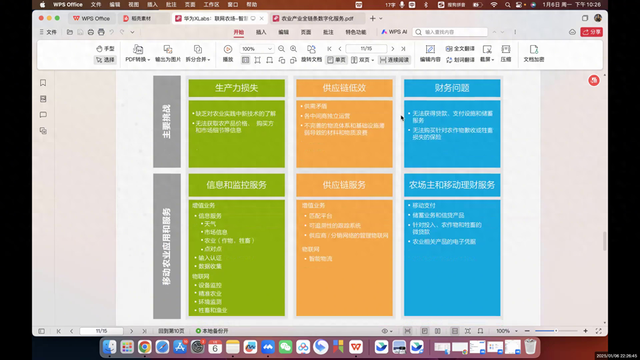Switch to the 特色功能 ribbon tab
Viewport: 640px width, 360px height.
pyautogui.click(x=356, y=32)
